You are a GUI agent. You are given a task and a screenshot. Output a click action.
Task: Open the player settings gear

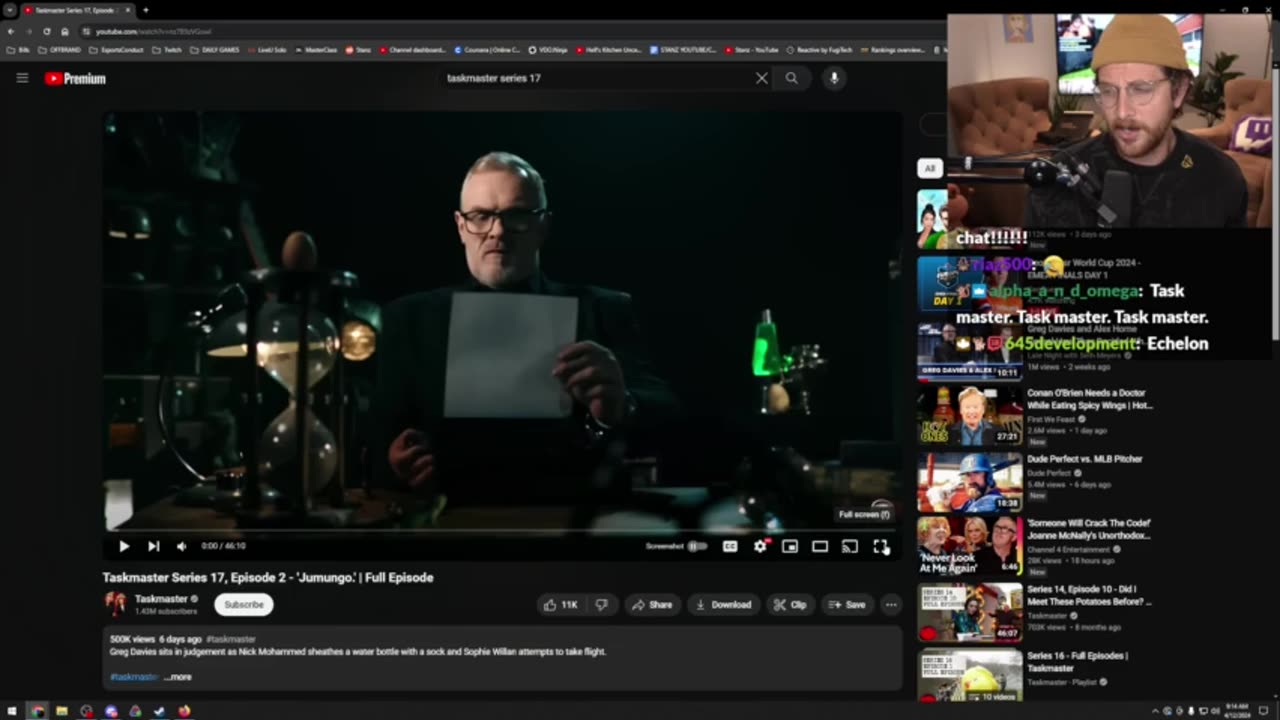[x=760, y=546]
